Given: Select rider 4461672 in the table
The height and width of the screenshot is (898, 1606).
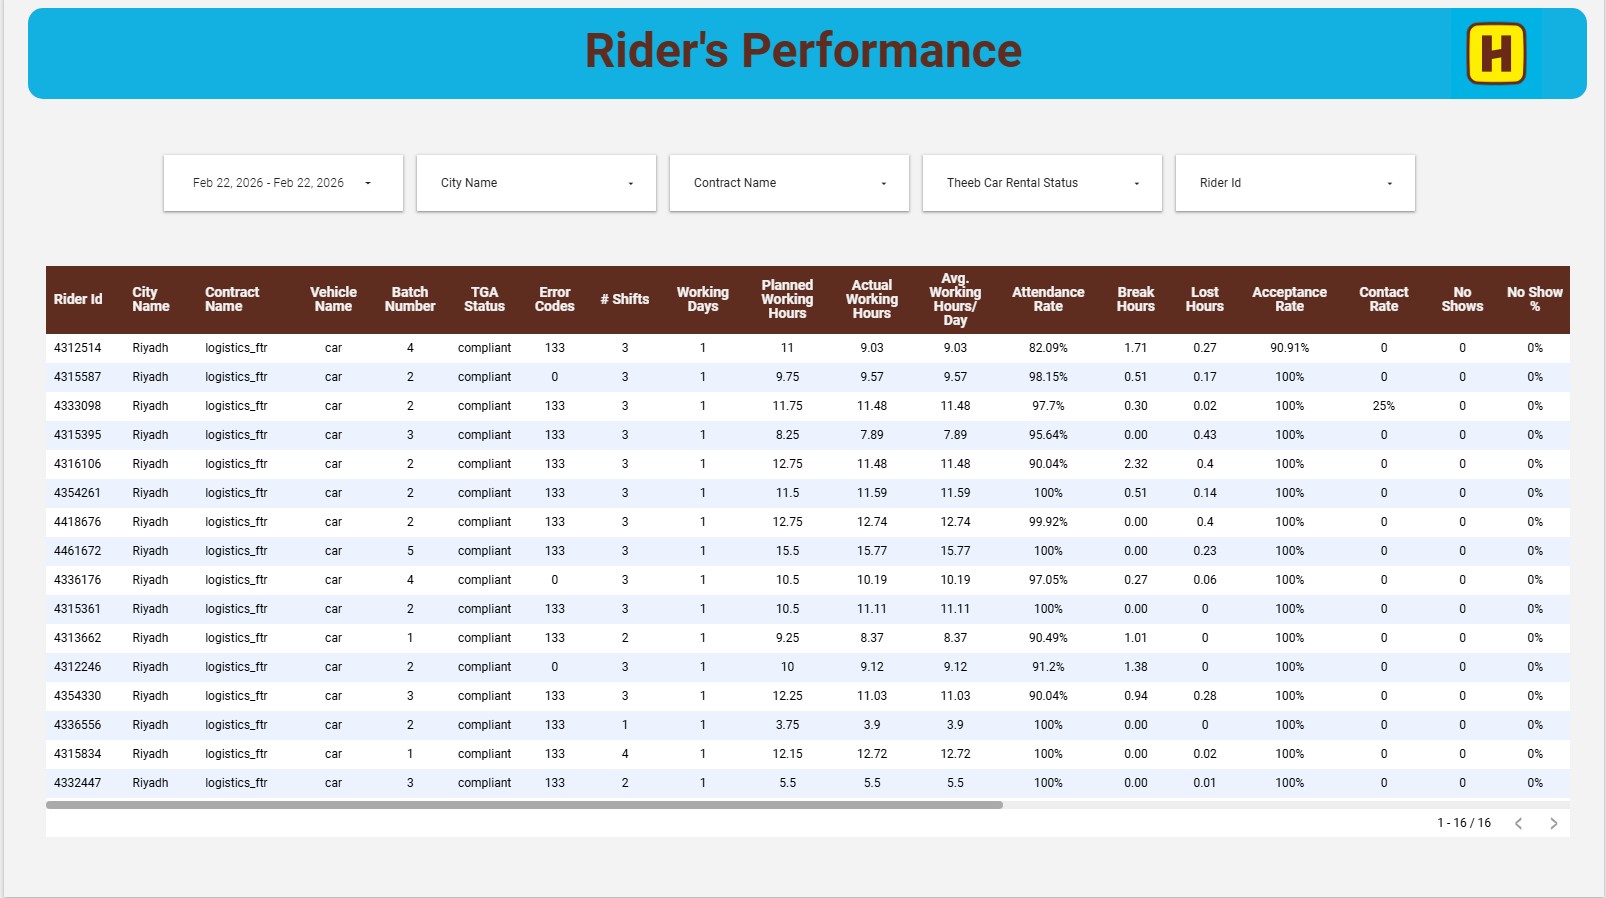Looking at the screenshot, I should [x=78, y=551].
